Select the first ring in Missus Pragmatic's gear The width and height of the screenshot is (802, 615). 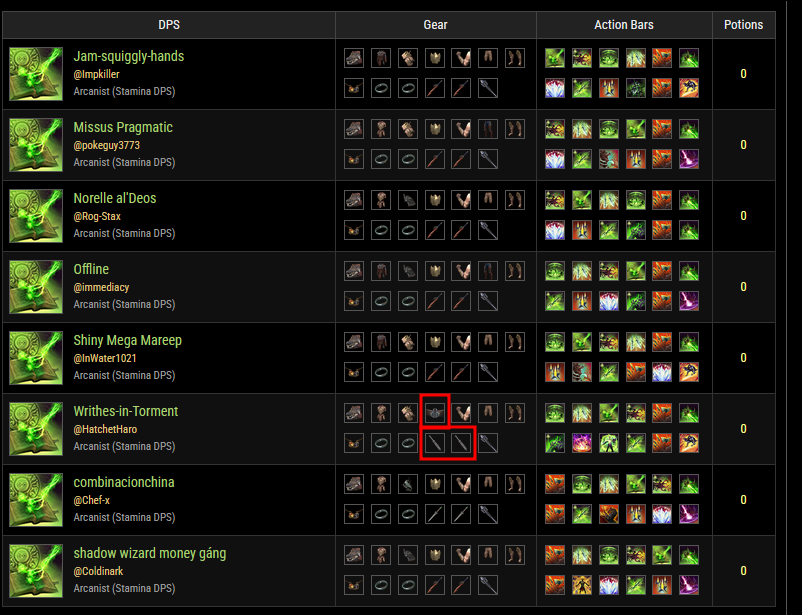point(381,159)
